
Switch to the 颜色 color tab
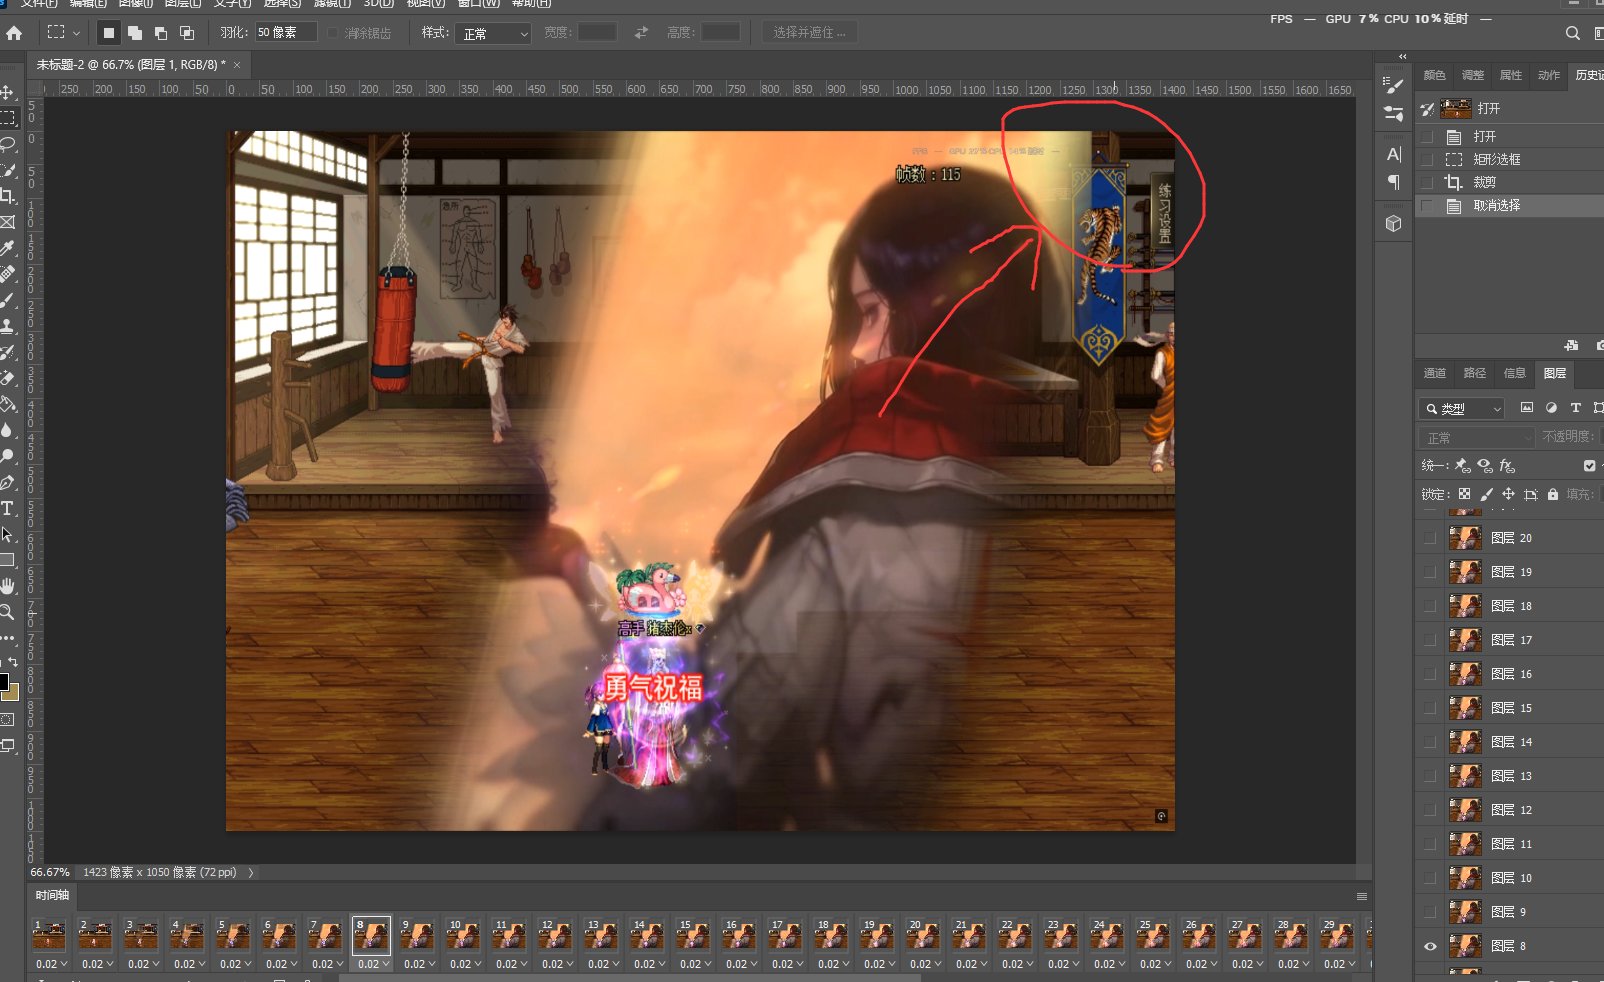[x=1435, y=75]
